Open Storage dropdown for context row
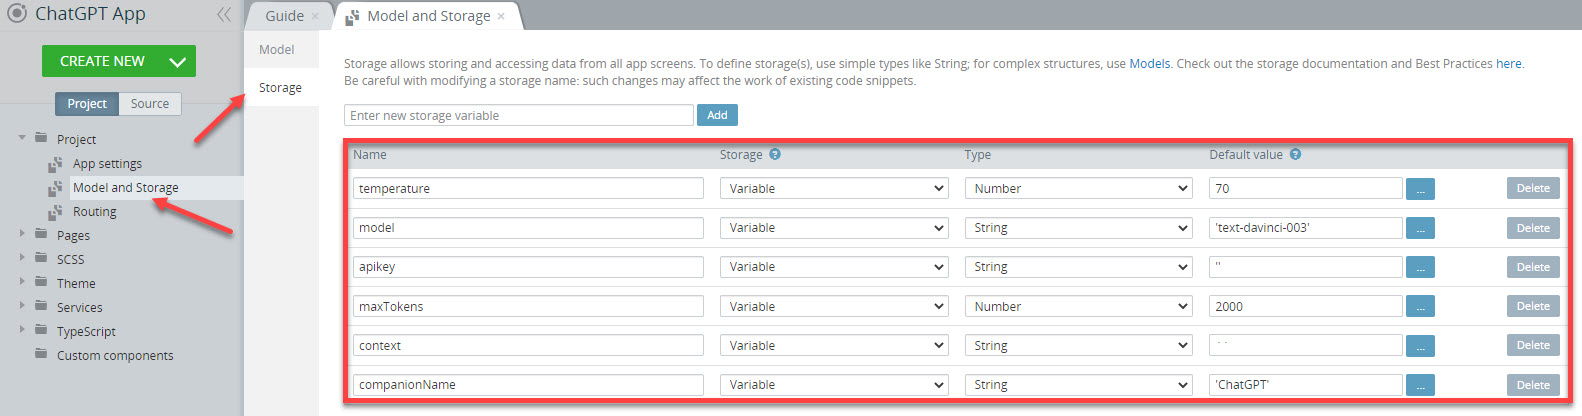Image resolution: width=1582 pixels, height=416 pixels. point(834,345)
